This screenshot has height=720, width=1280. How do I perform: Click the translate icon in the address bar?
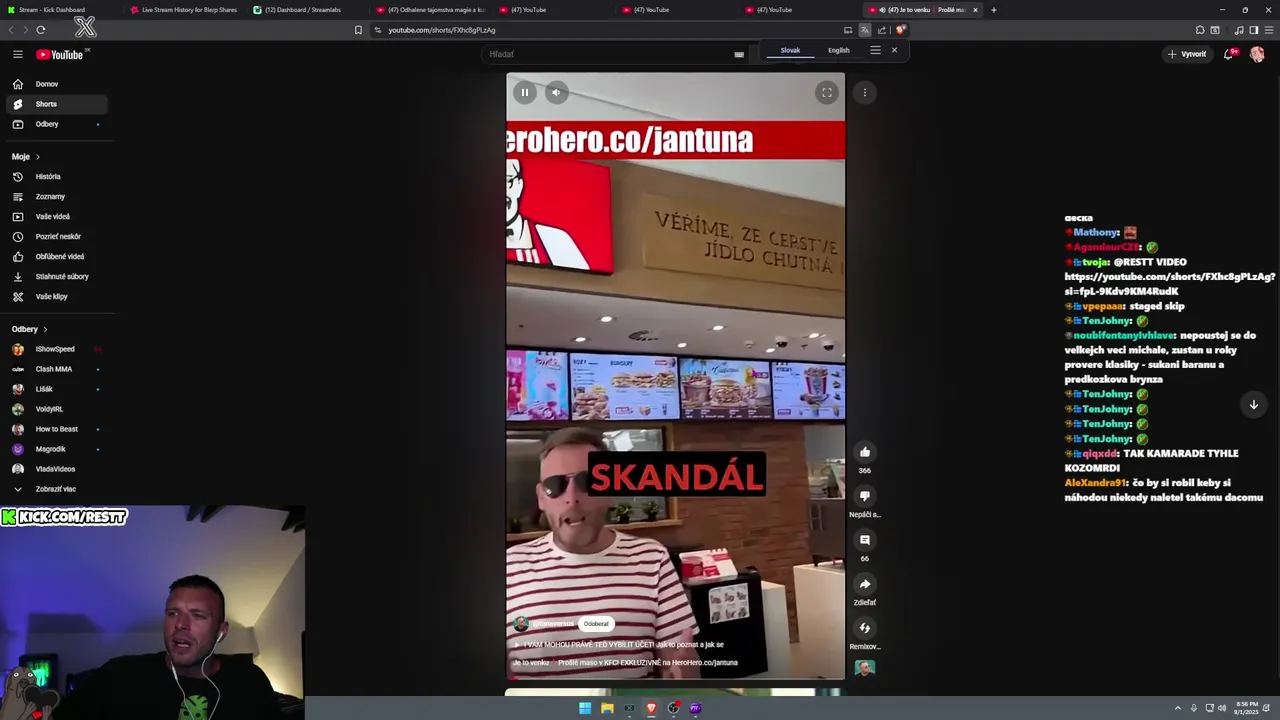(x=865, y=30)
